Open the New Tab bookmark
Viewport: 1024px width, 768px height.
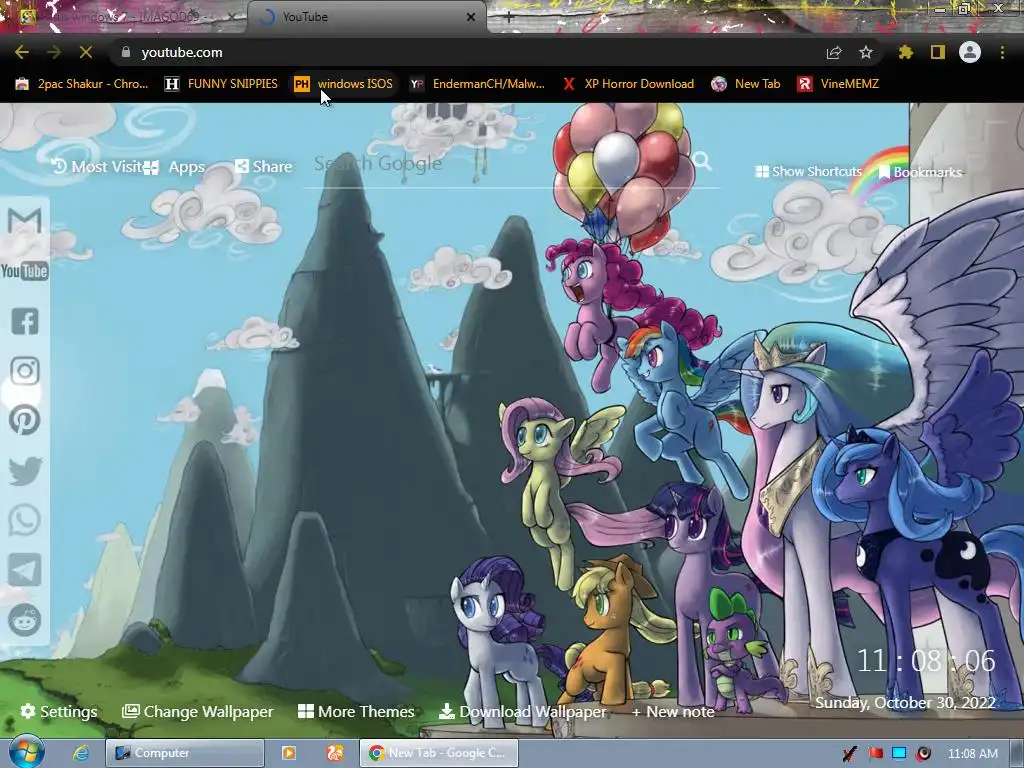pyautogui.click(x=746, y=84)
